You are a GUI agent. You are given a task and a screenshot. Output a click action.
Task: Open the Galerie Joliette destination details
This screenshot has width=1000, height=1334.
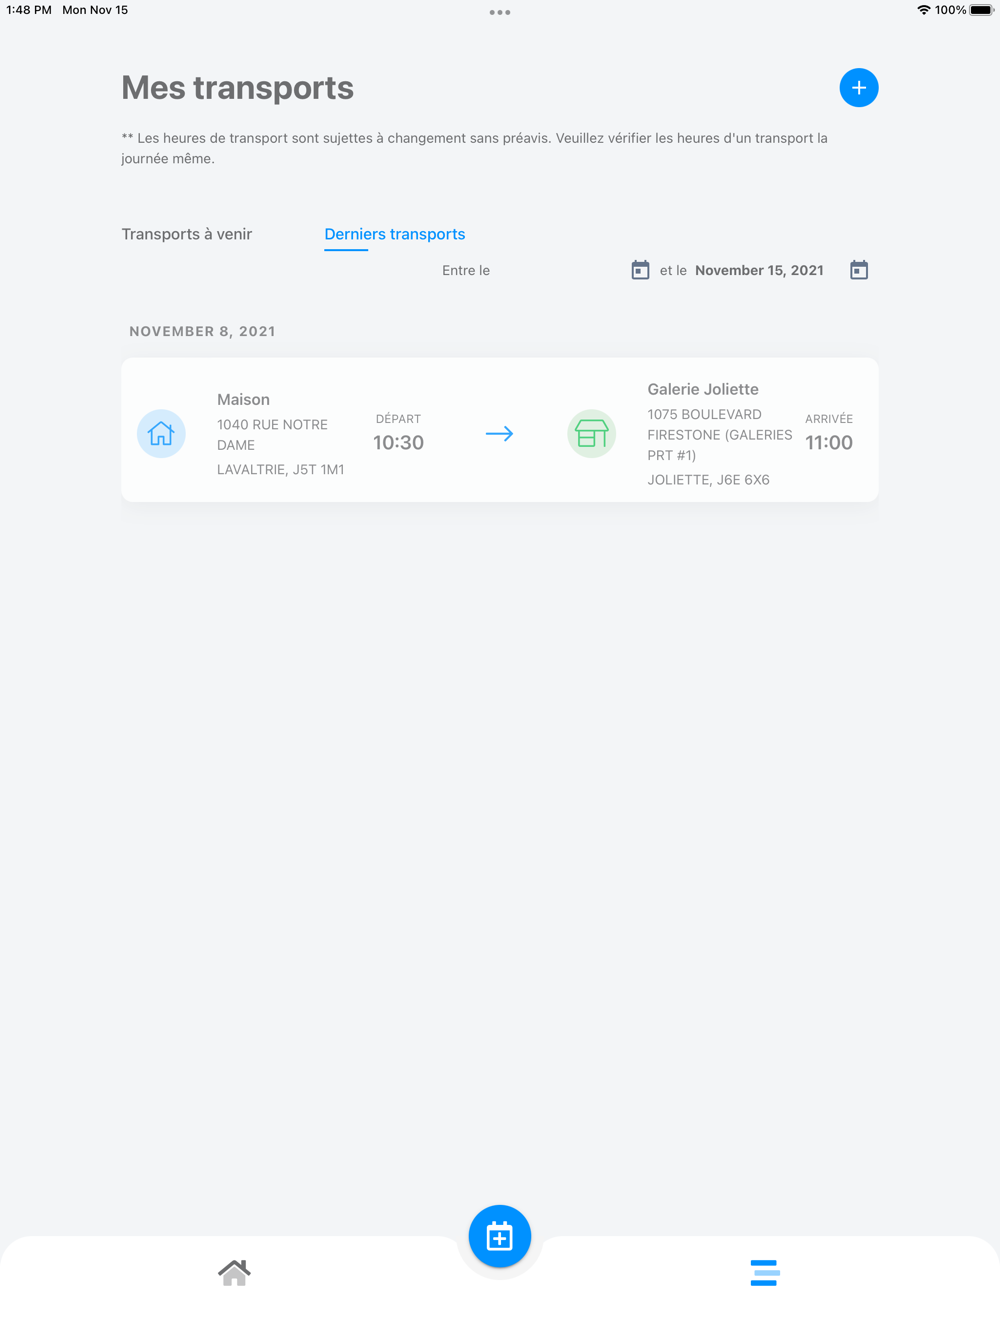720,434
